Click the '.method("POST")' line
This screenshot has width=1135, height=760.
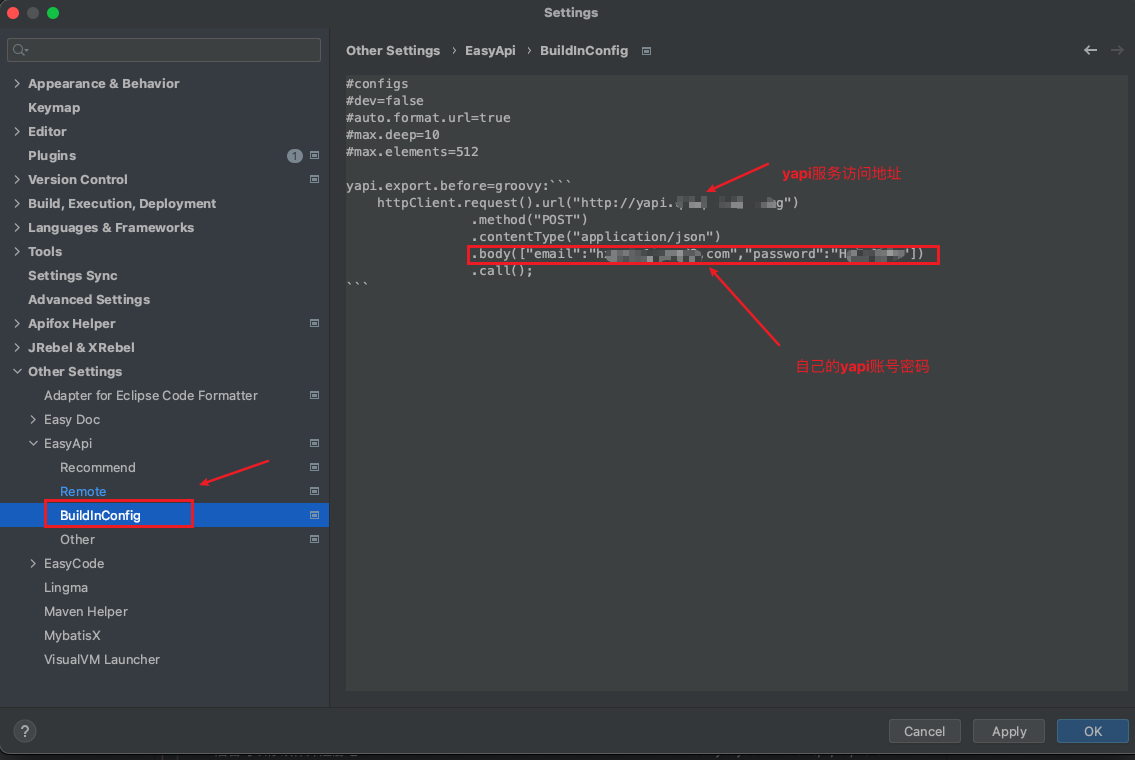click(x=529, y=219)
